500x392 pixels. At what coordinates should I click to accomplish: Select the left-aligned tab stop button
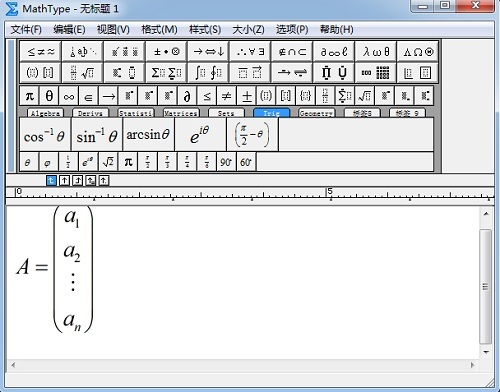point(51,181)
